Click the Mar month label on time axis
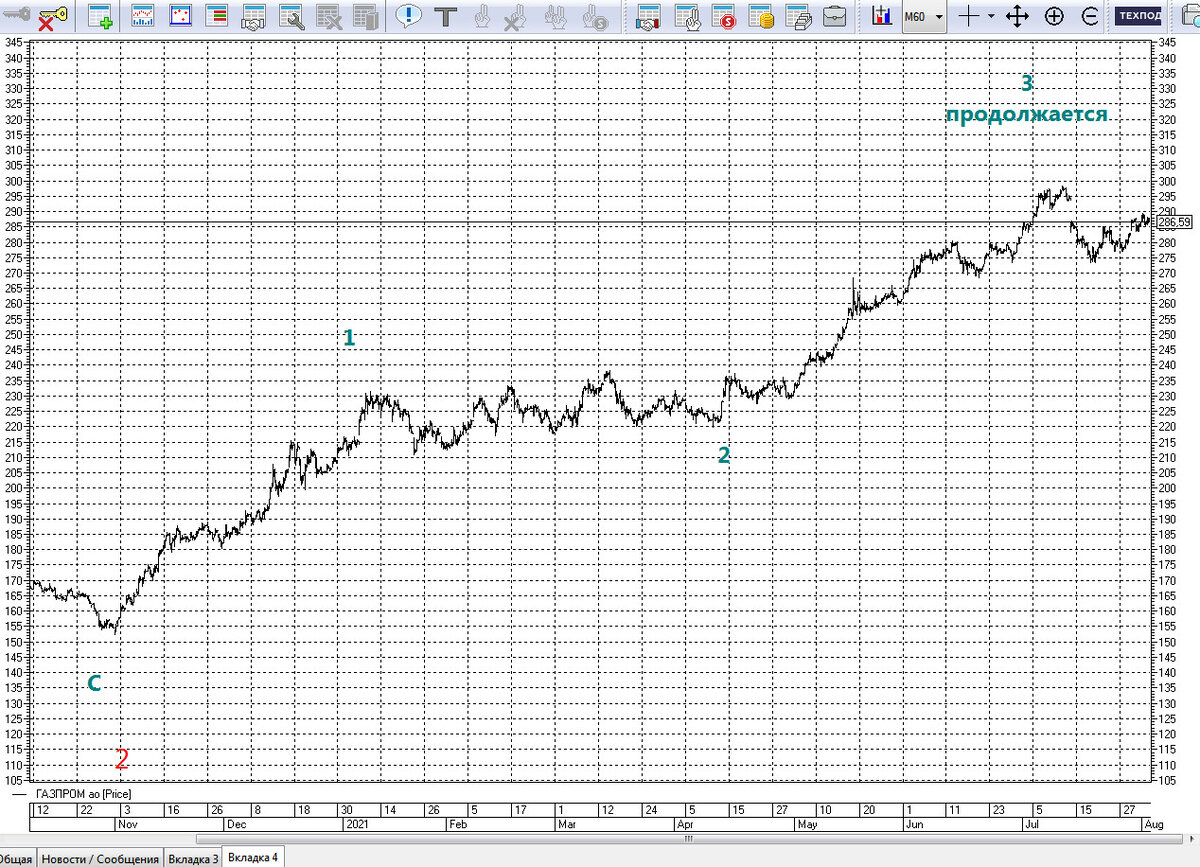 [567, 825]
